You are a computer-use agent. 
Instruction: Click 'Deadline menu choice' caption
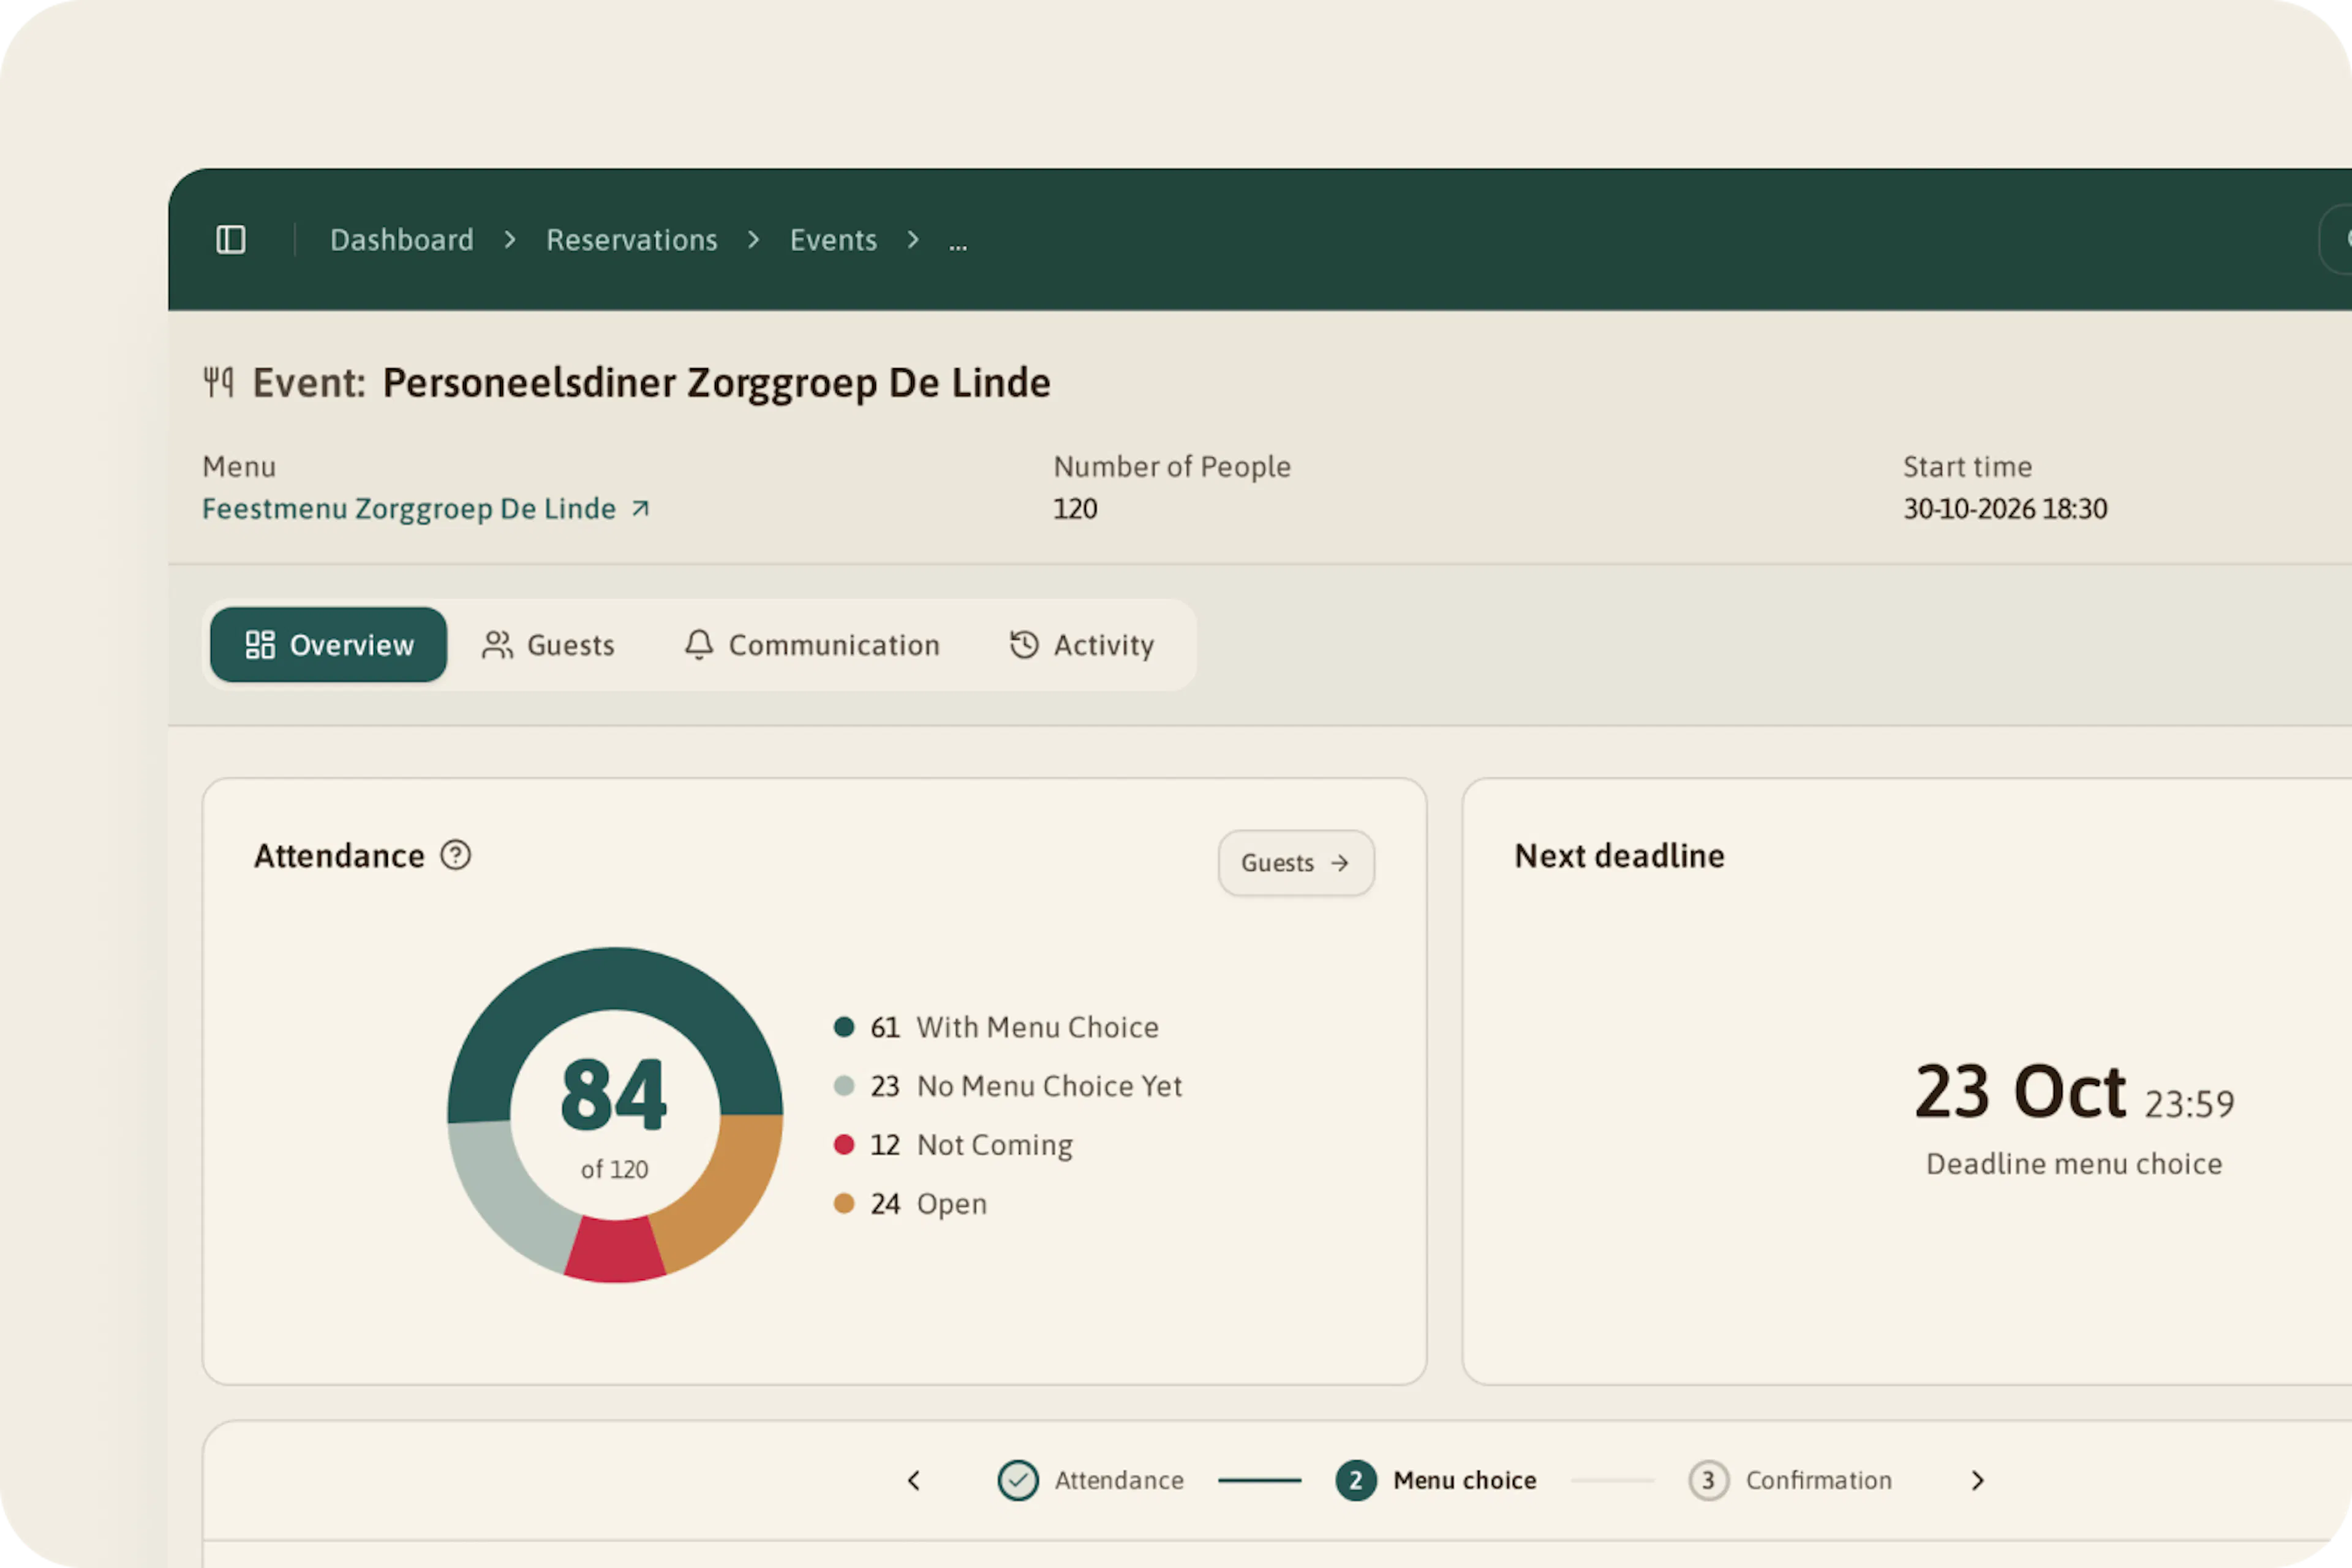click(2074, 1165)
